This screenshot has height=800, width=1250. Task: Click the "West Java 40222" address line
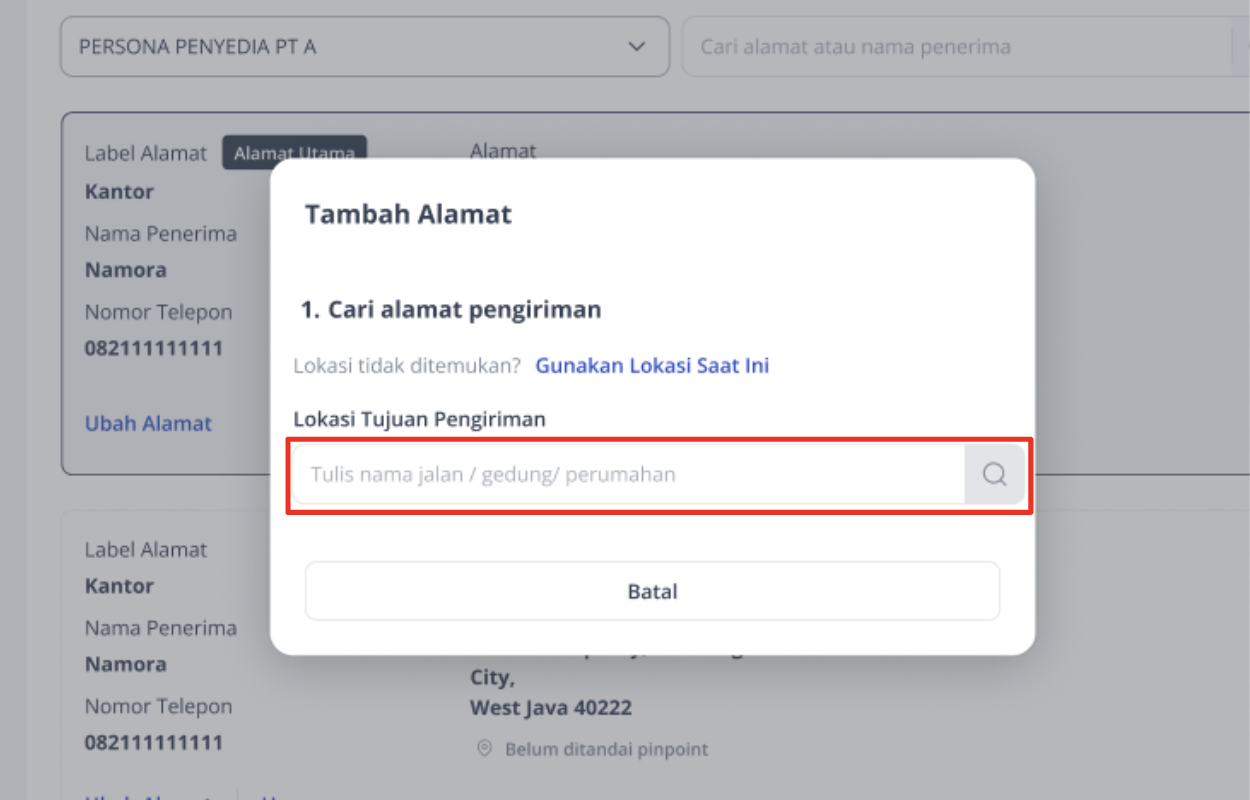(x=551, y=708)
